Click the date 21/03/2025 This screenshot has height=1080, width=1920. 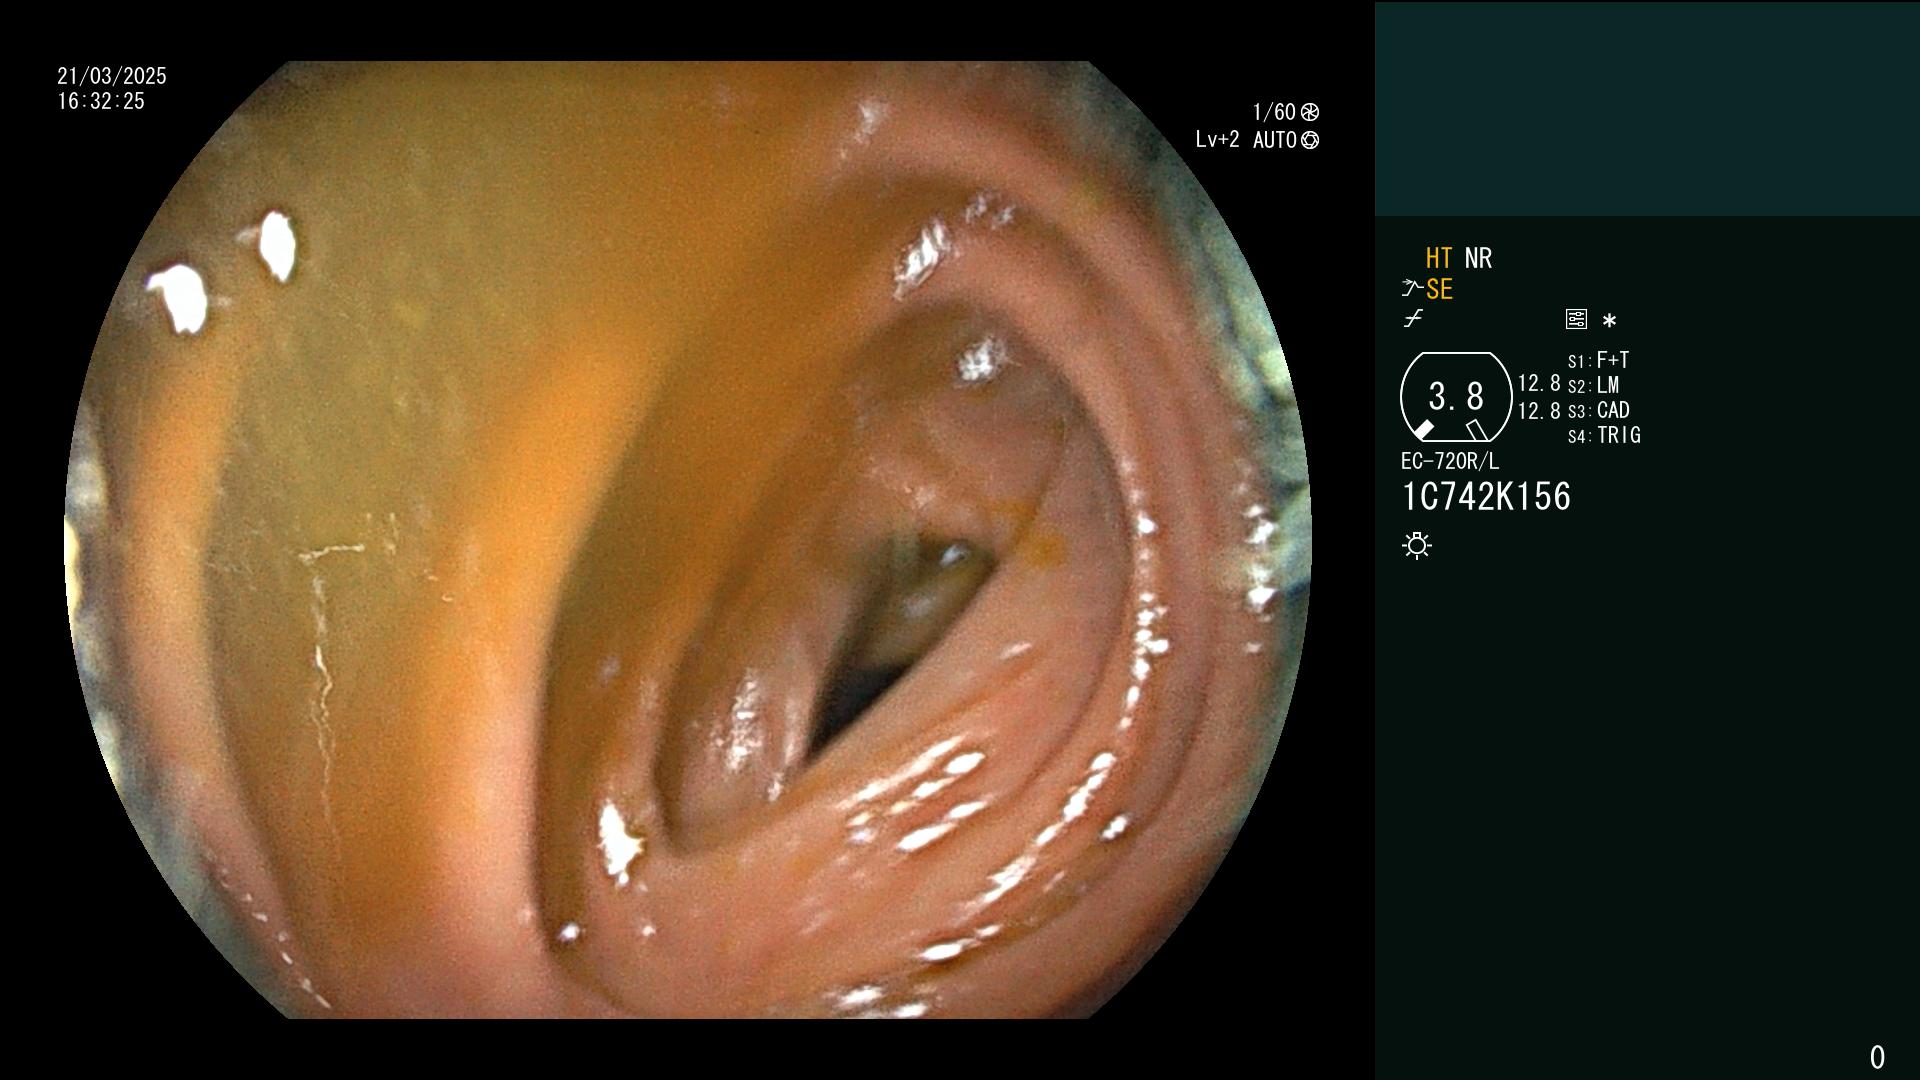[112, 76]
